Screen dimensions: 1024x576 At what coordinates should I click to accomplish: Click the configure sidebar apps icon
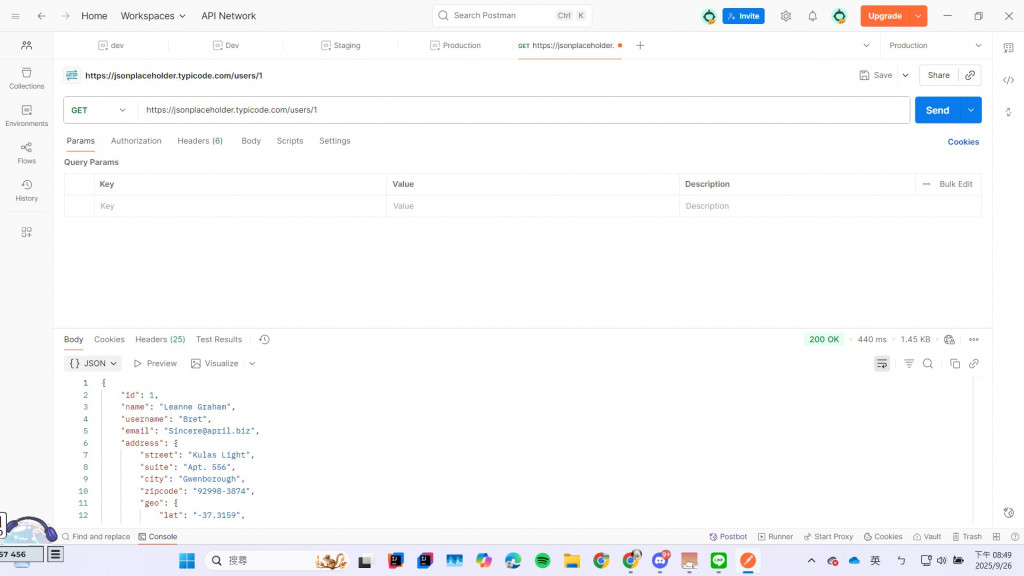coord(26,232)
